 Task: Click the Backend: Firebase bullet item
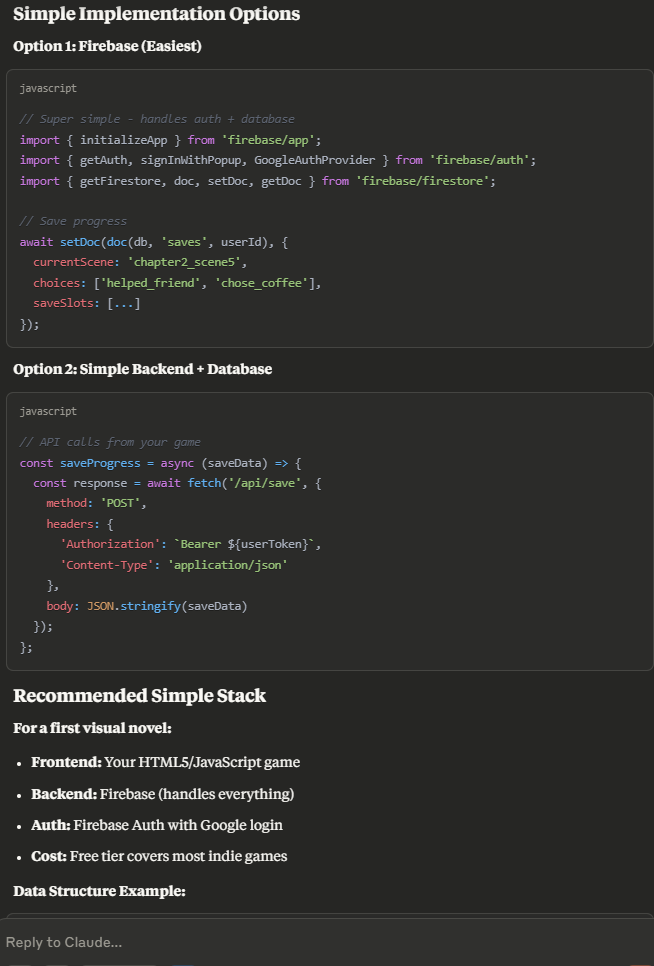pyautogui.click(x=162, y=794)
